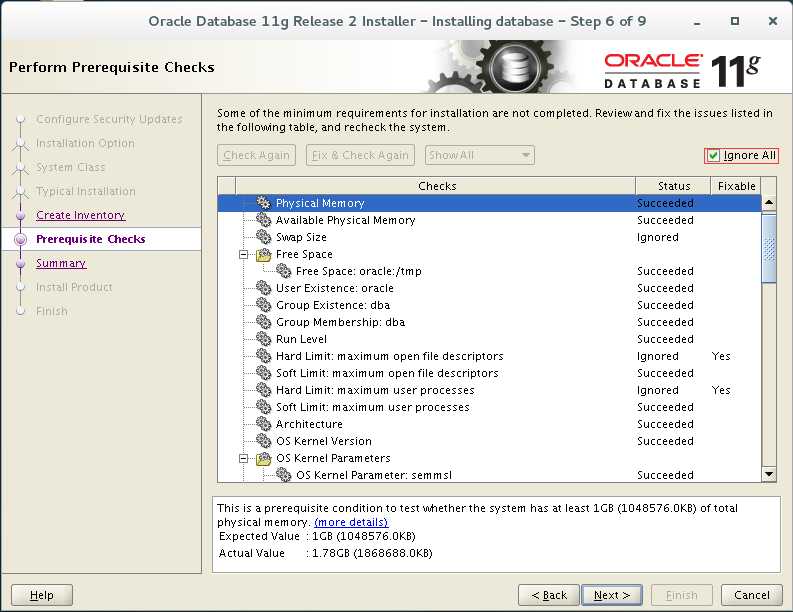Proceed with the Next button
Viewport: 793px width, 612px height.
tap(611, 595)
